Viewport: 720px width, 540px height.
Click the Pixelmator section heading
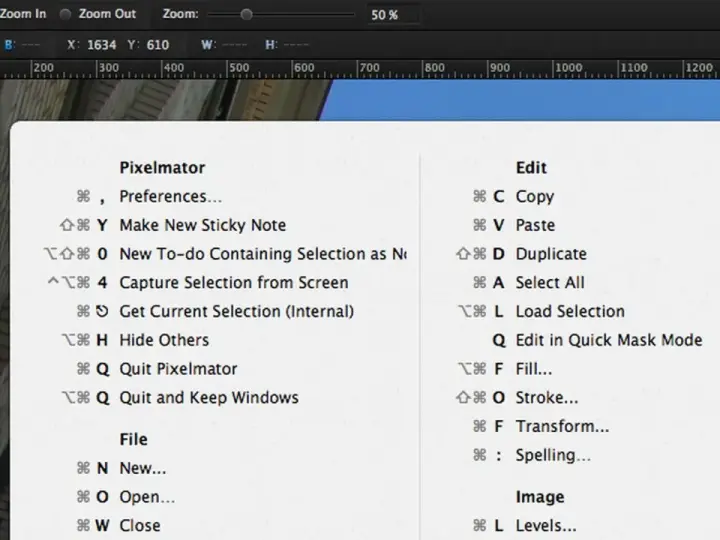[x=162, y=168]
